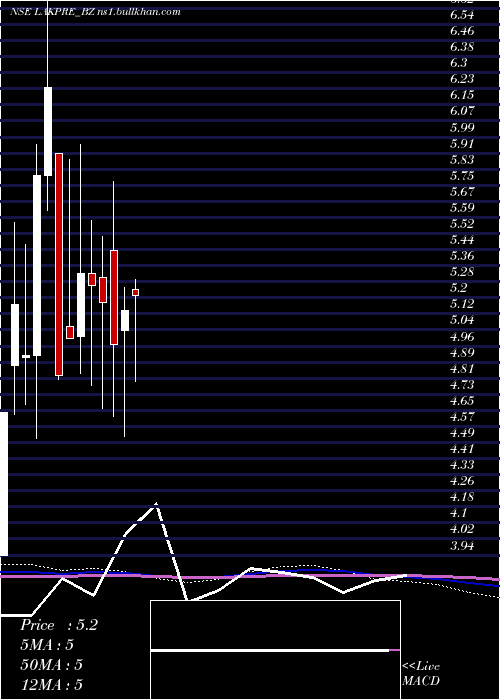Click the NSE LAKPRE_BZ chart title
This screenshot has width=500, height=700.
click(96, 12)
